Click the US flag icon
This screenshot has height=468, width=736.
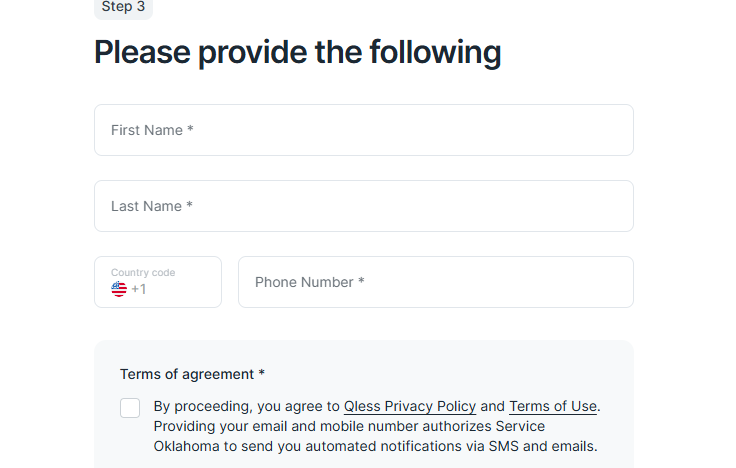pos(119,289)
